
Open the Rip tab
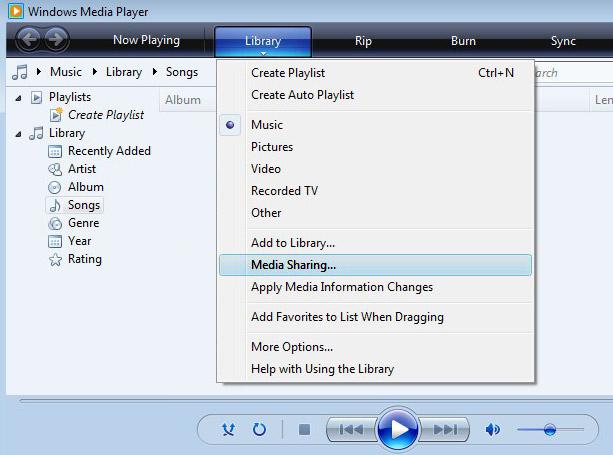tap(363, 41)
